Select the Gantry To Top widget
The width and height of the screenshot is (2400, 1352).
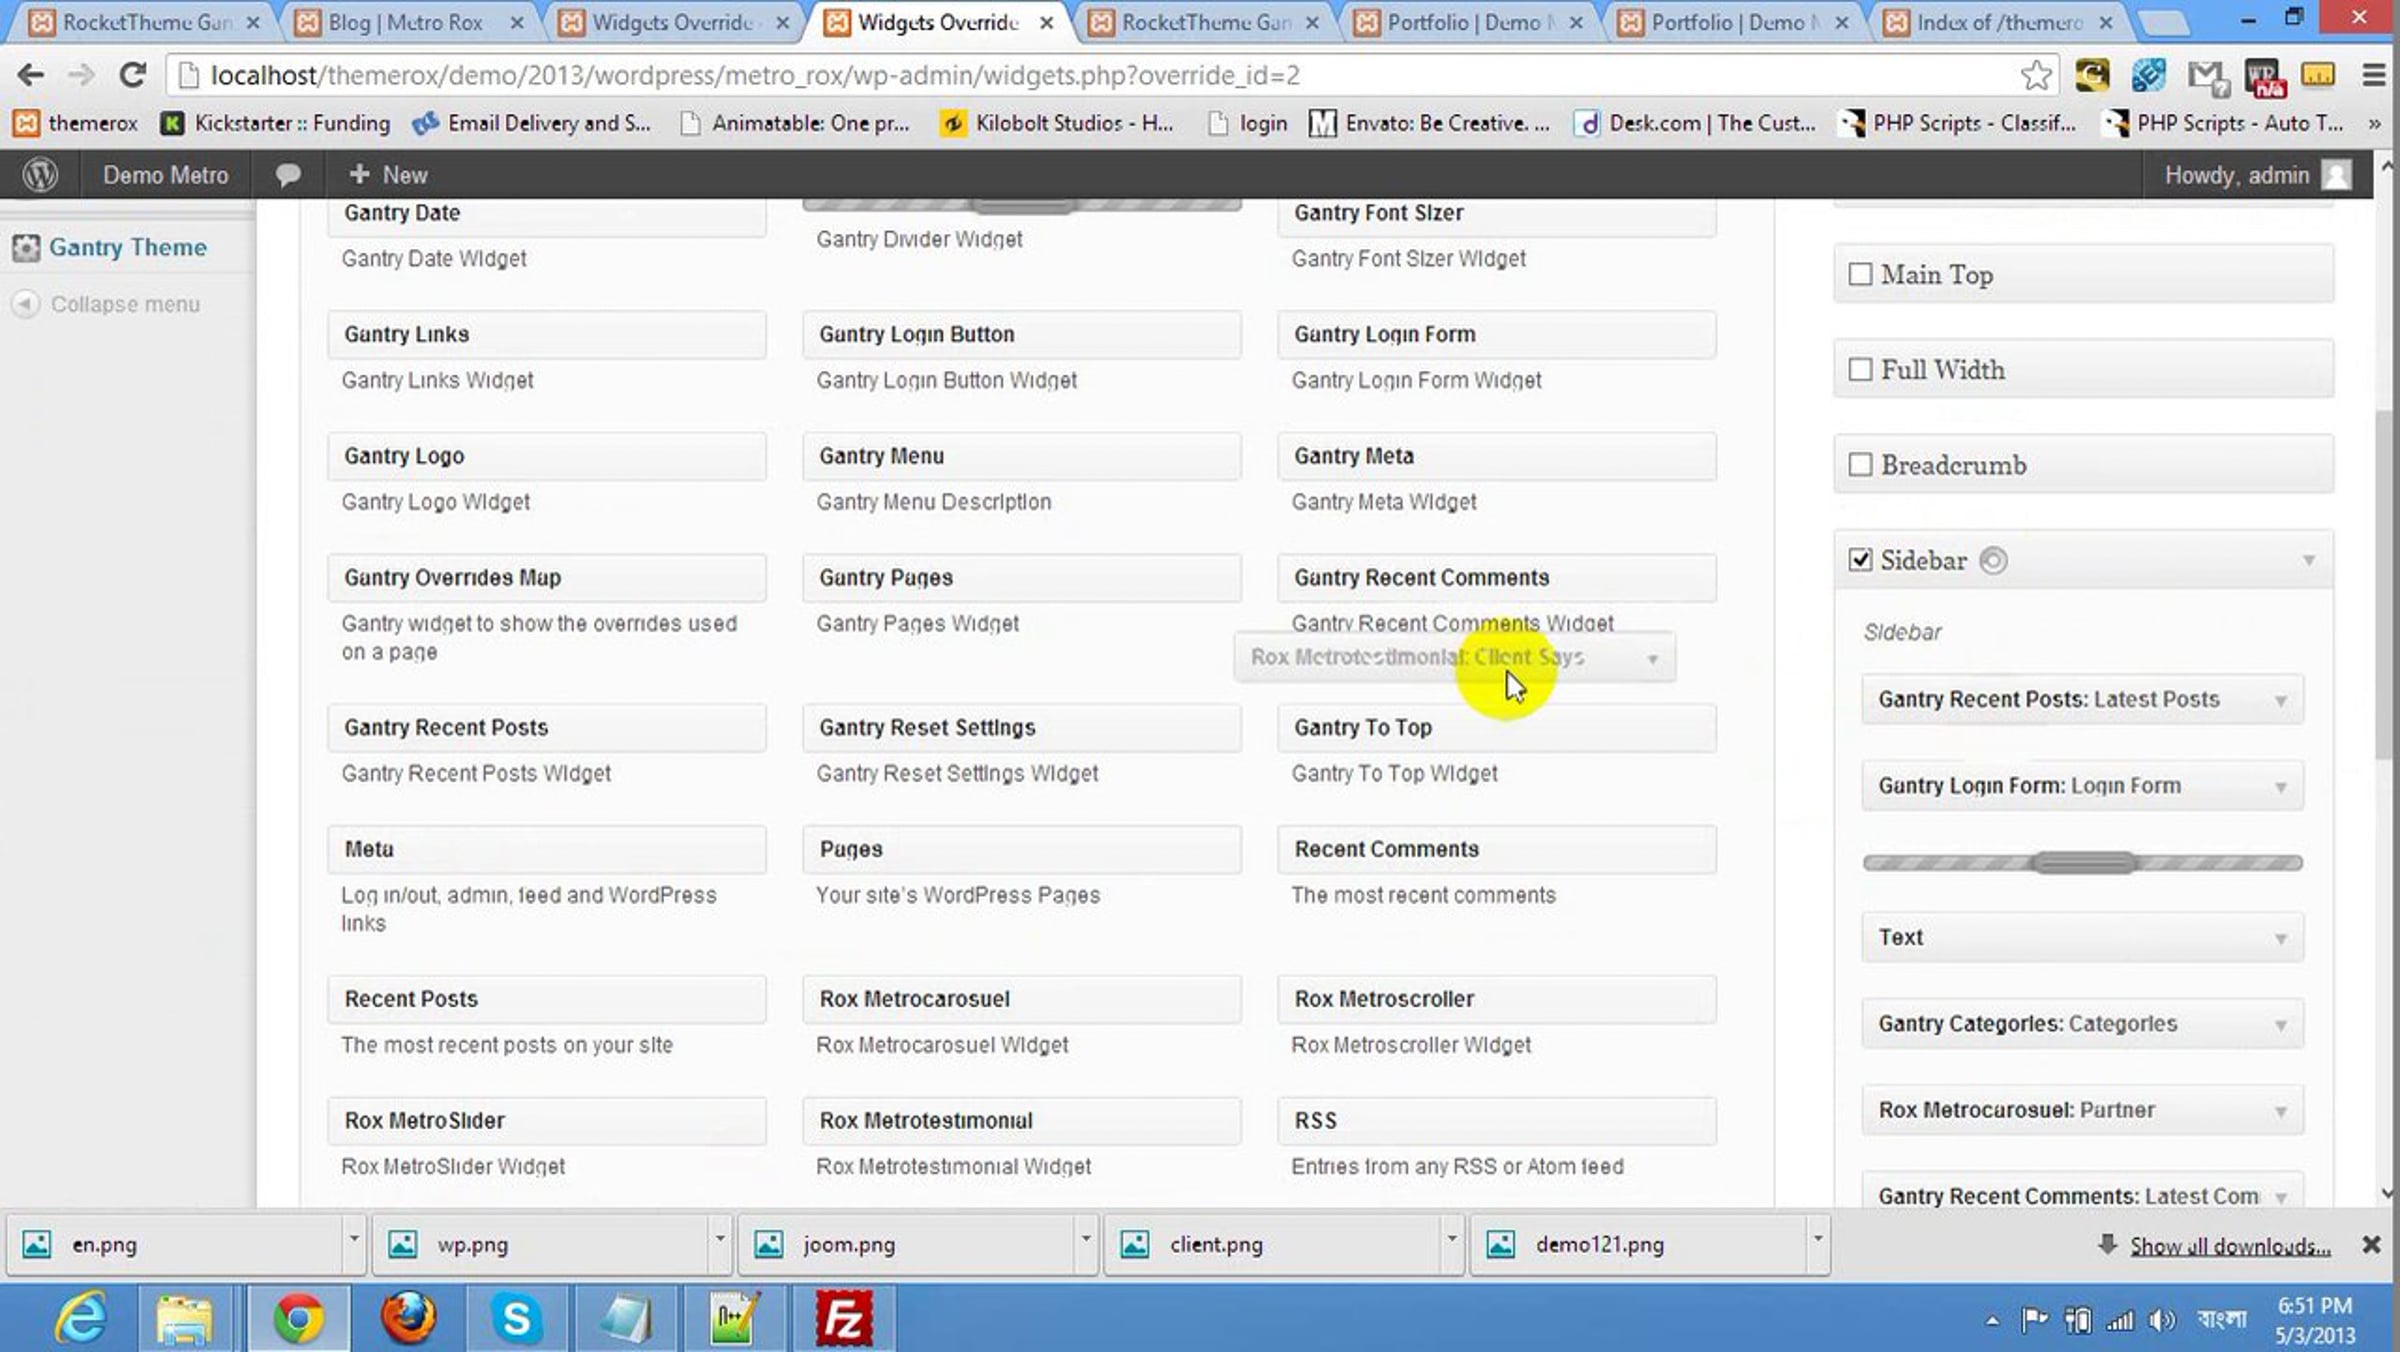click(1497, 729)
